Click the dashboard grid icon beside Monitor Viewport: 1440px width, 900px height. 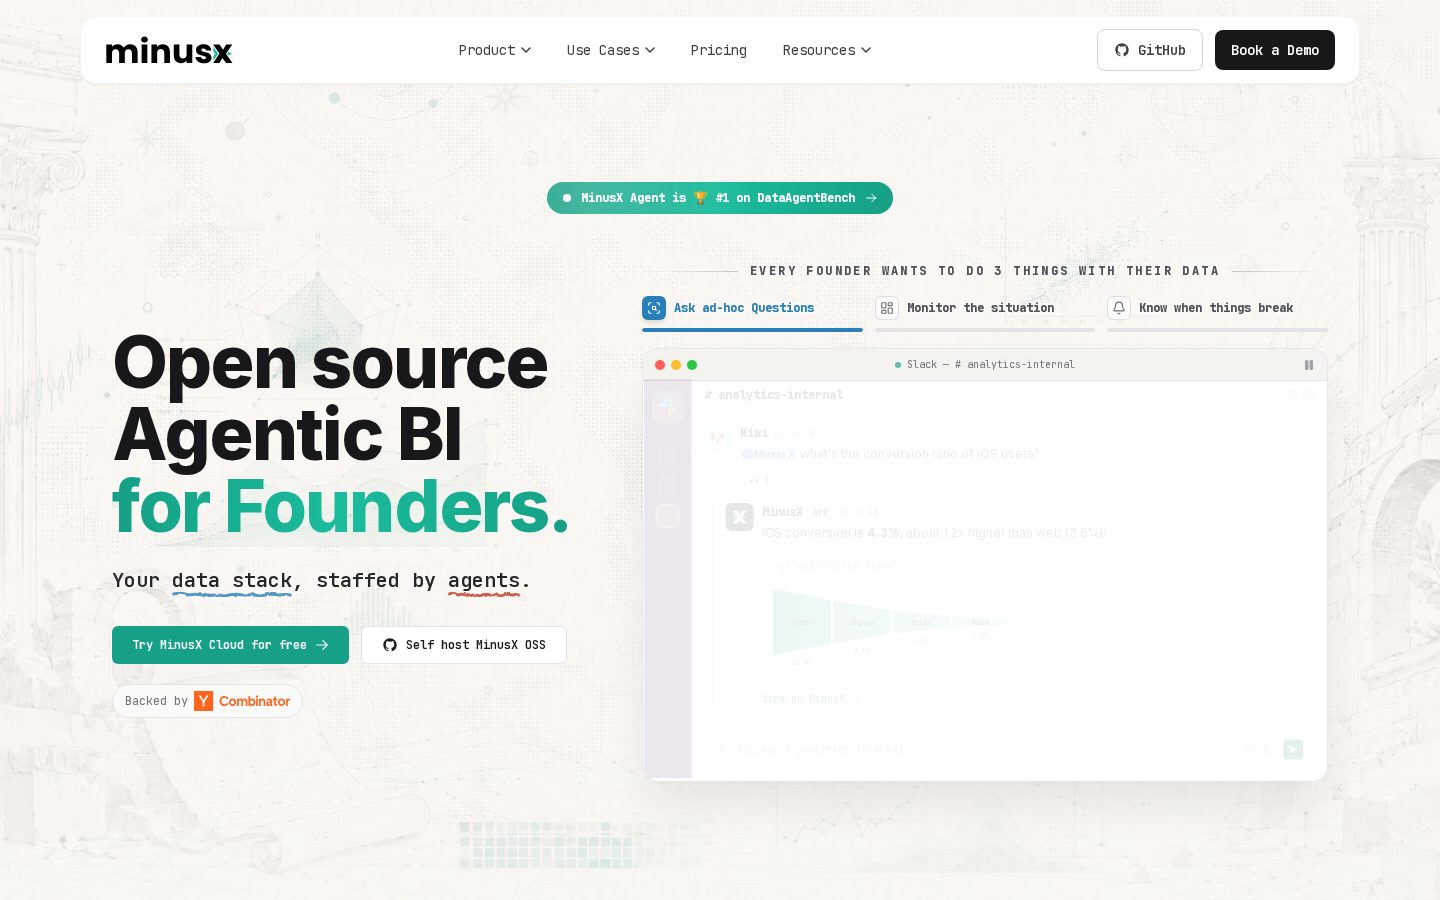pyautogui.click(x=887, y=308)
